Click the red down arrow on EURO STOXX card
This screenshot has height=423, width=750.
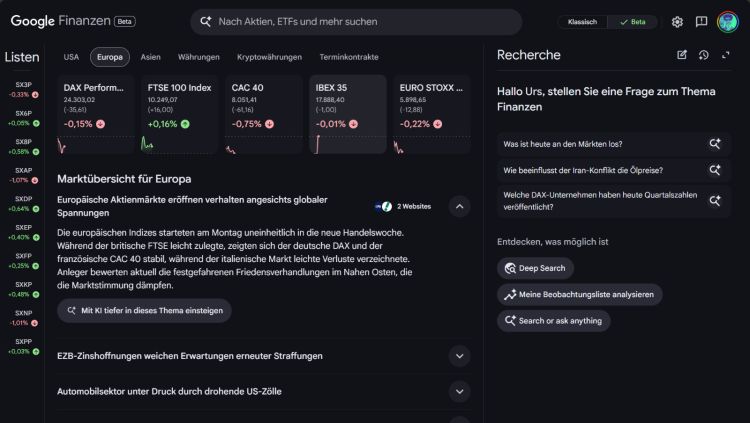coord(438,124)
